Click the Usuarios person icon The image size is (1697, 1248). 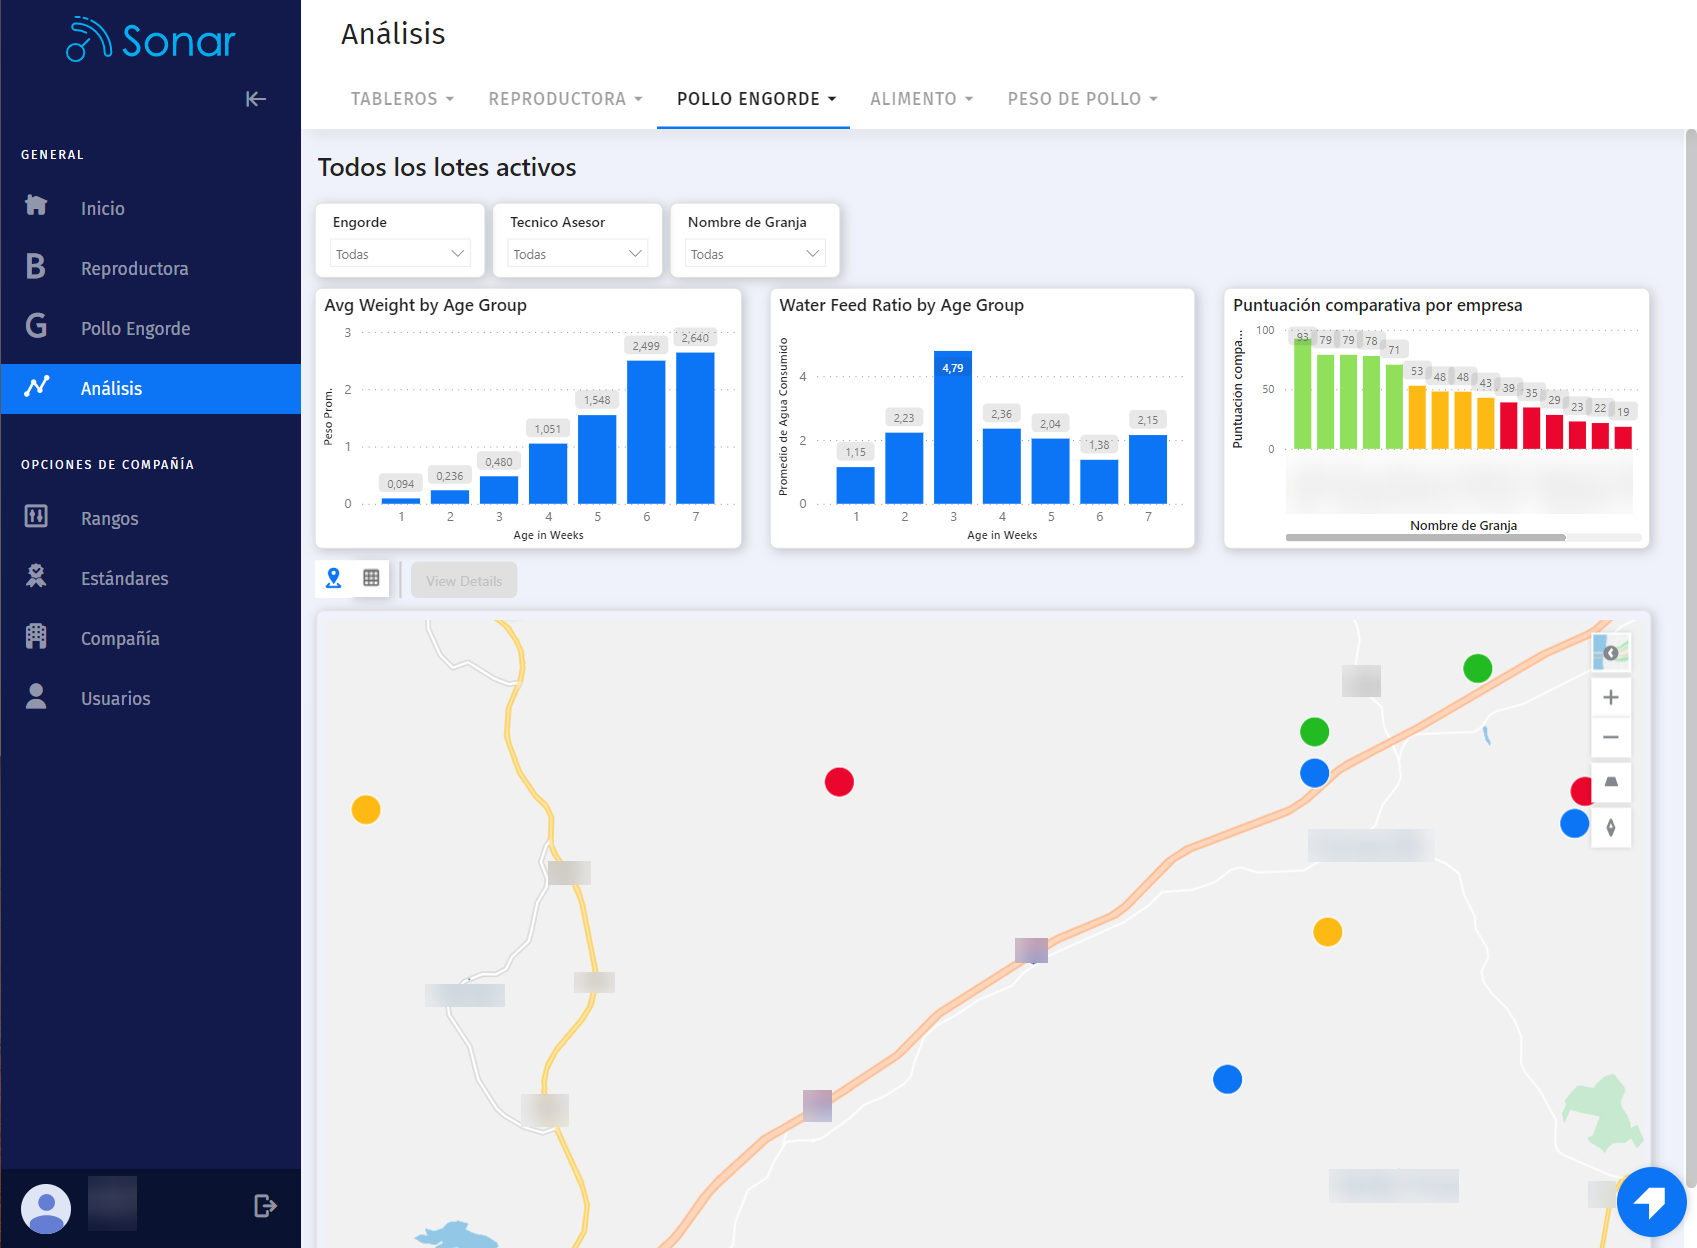(36, 696)
